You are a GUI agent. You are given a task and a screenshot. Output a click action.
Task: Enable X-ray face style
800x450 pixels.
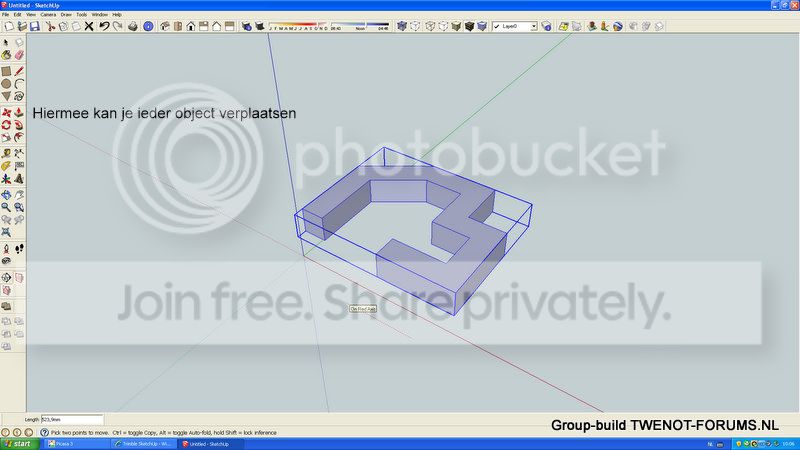pyautogui.click(x=402, y=26)
